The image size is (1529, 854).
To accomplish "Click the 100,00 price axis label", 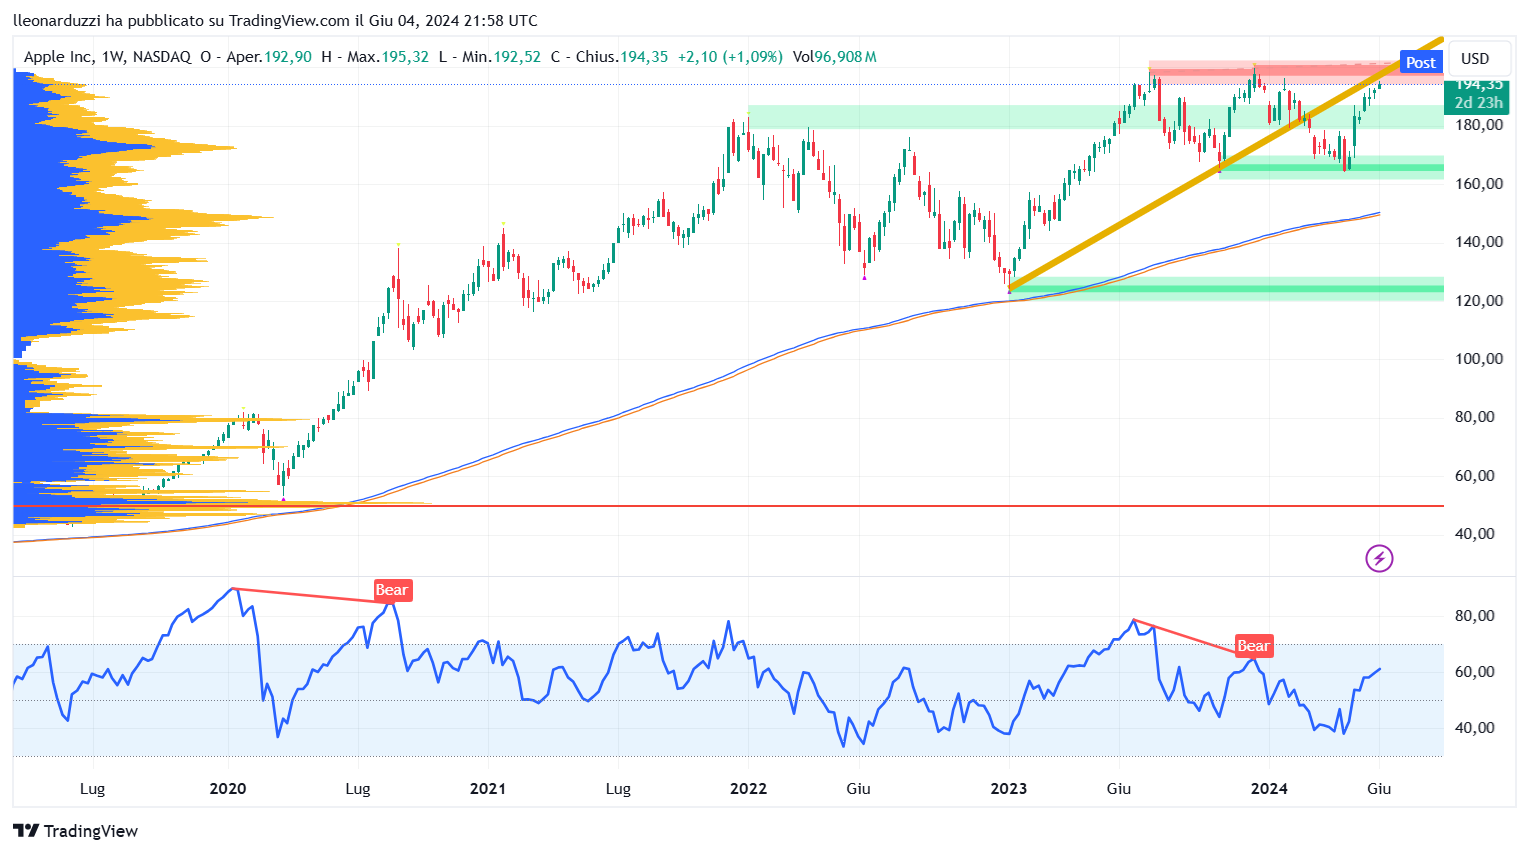I will pyautogui.click(x=1479, y=358).
